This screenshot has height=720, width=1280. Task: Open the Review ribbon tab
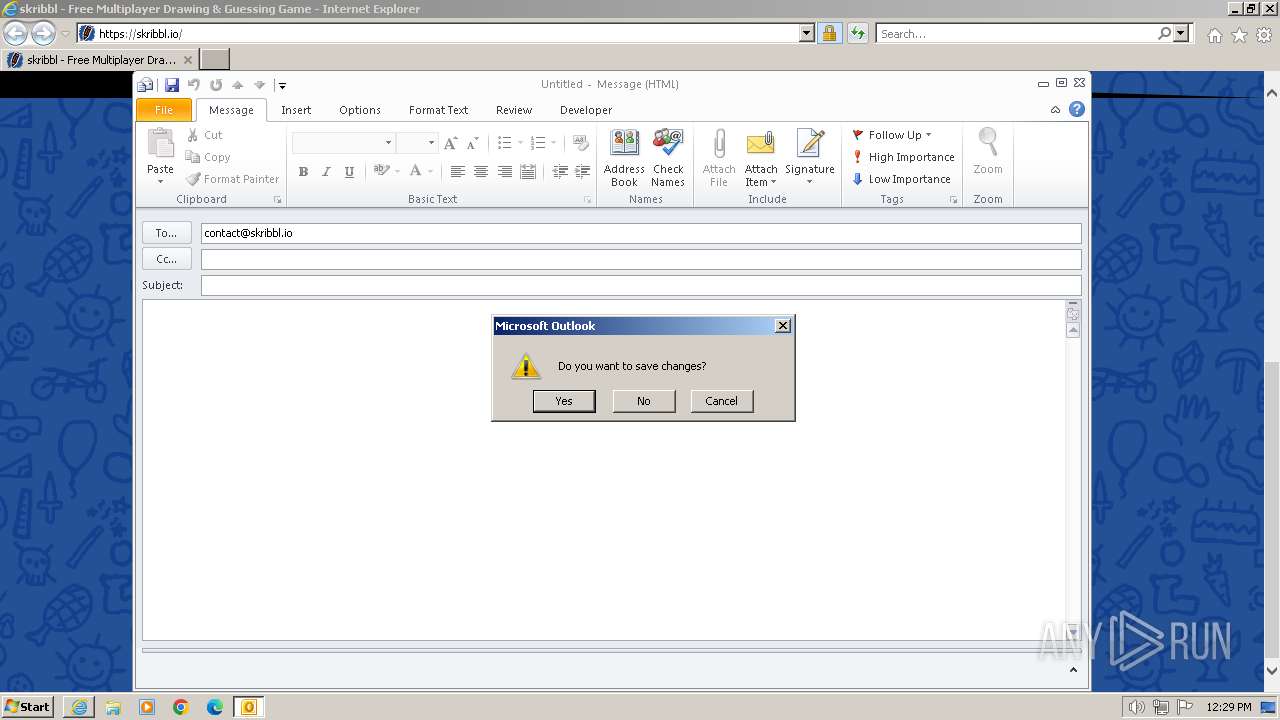pos(514,110)
